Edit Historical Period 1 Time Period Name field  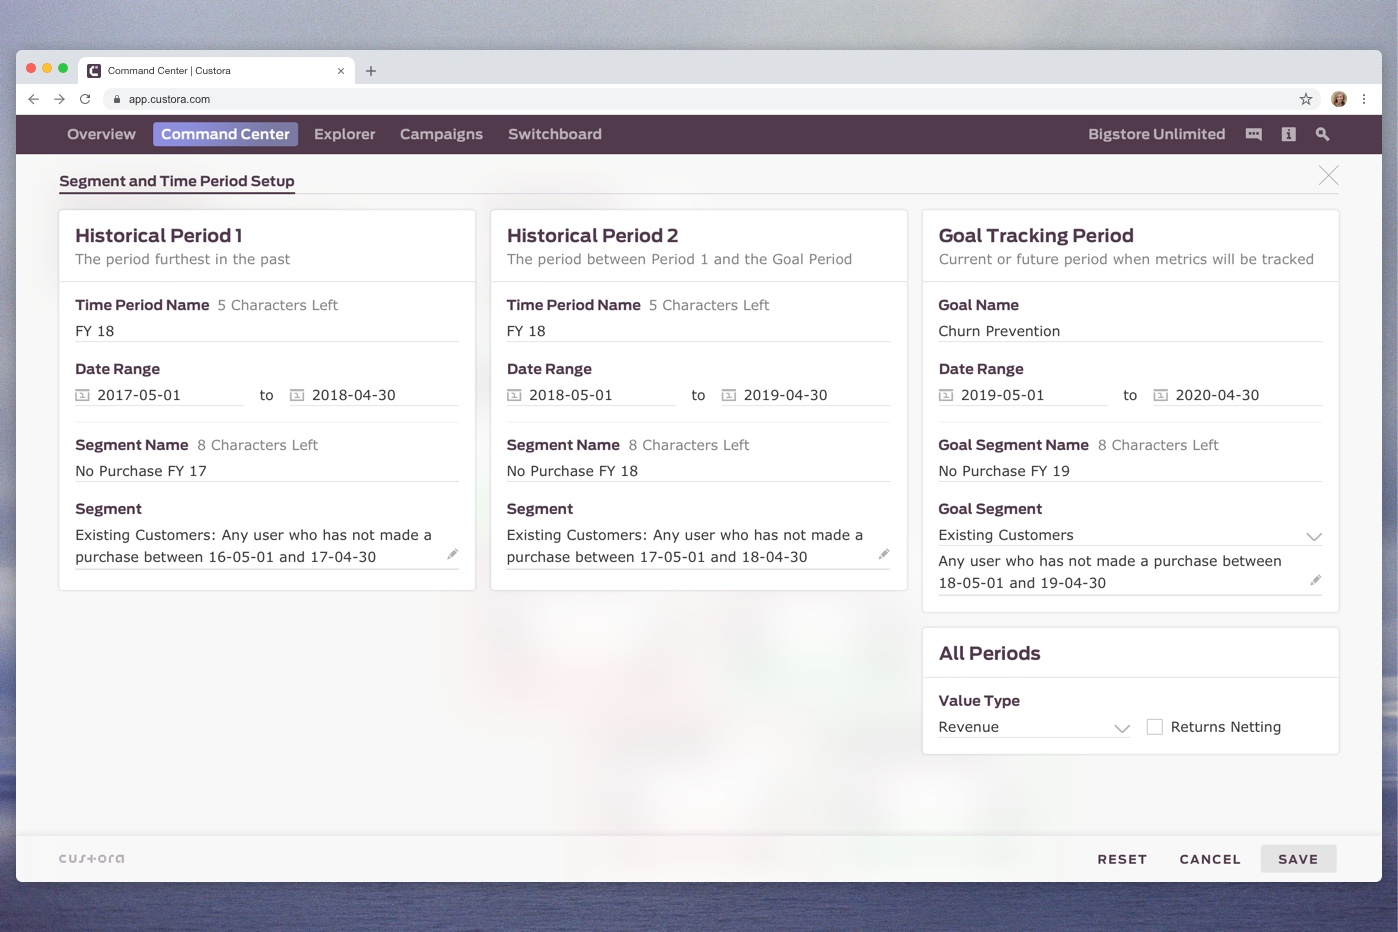(x=267, y=331)
